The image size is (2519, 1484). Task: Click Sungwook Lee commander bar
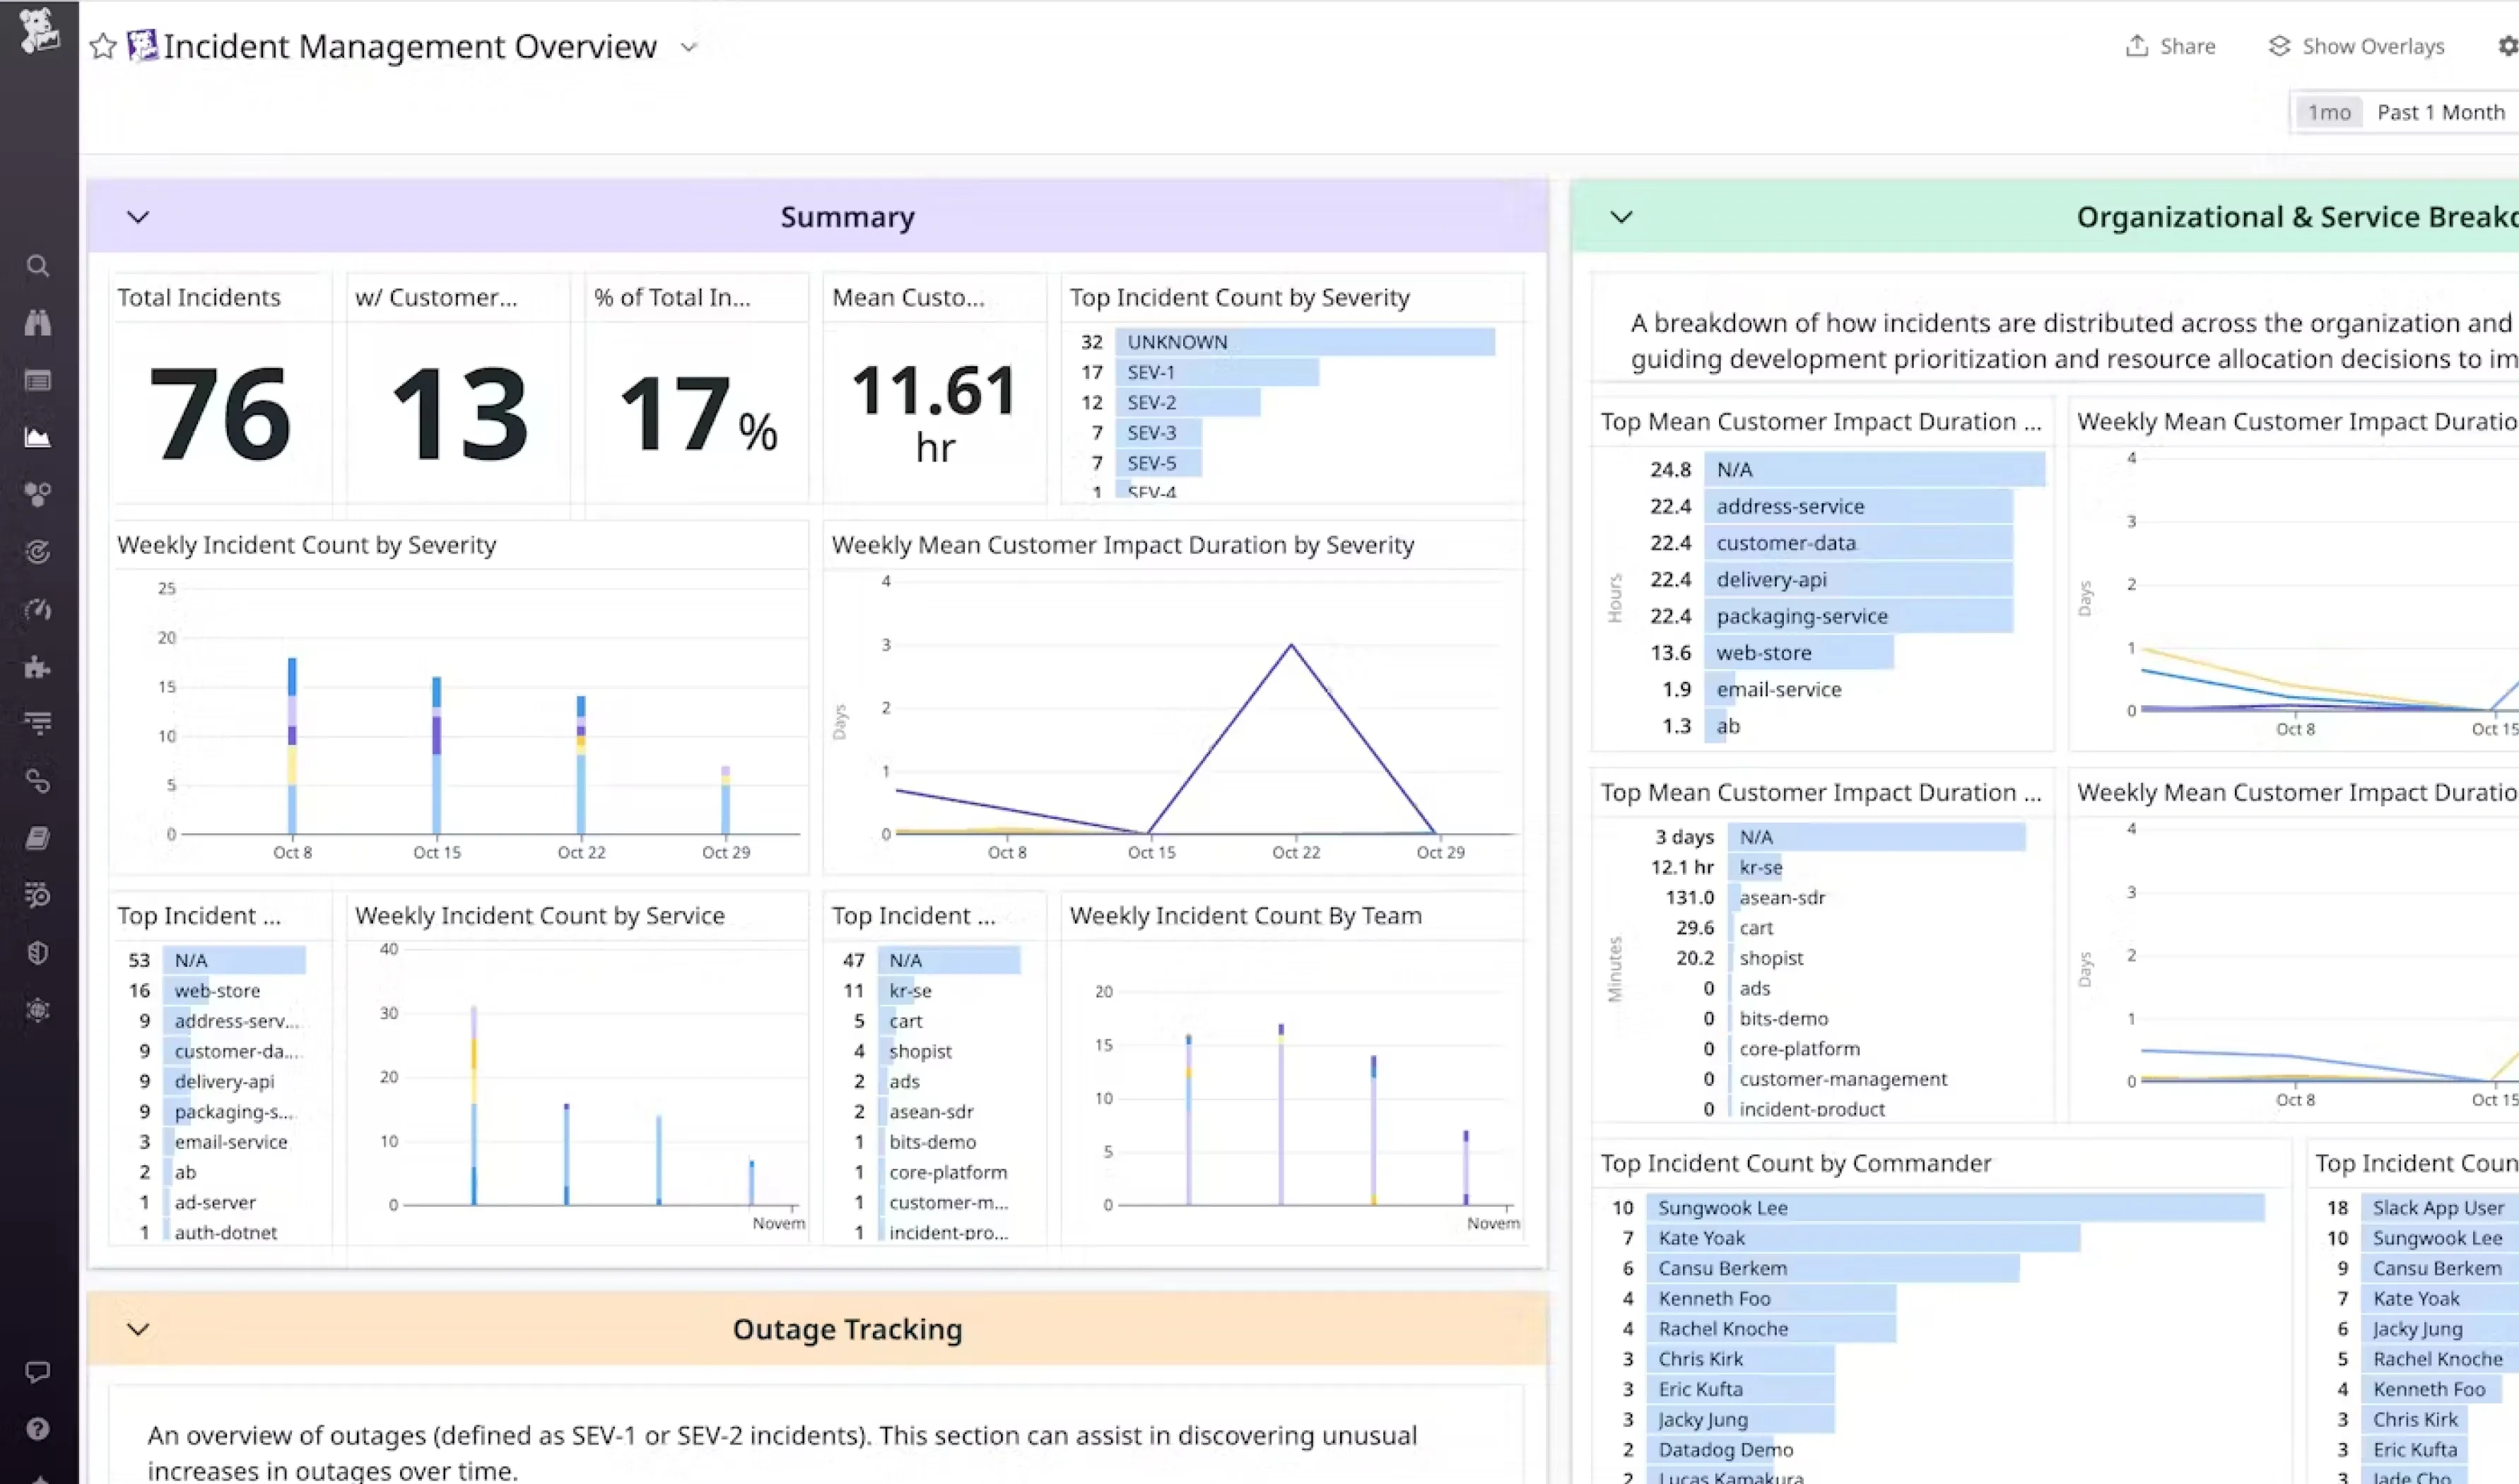1954,1208
